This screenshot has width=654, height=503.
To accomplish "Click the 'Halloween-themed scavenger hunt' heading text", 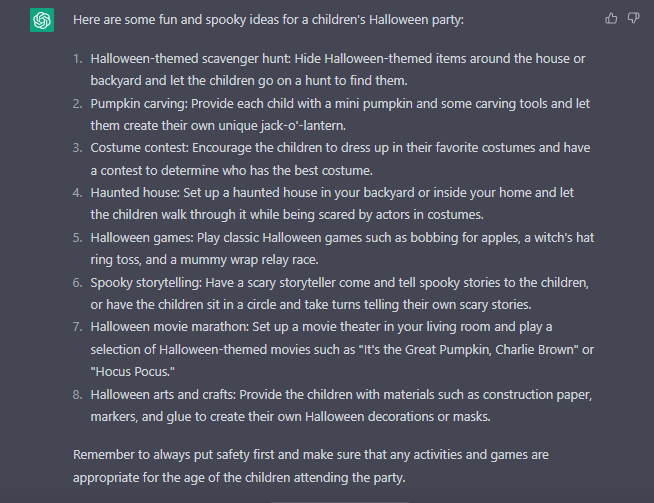I will click(x=190, y=58).
